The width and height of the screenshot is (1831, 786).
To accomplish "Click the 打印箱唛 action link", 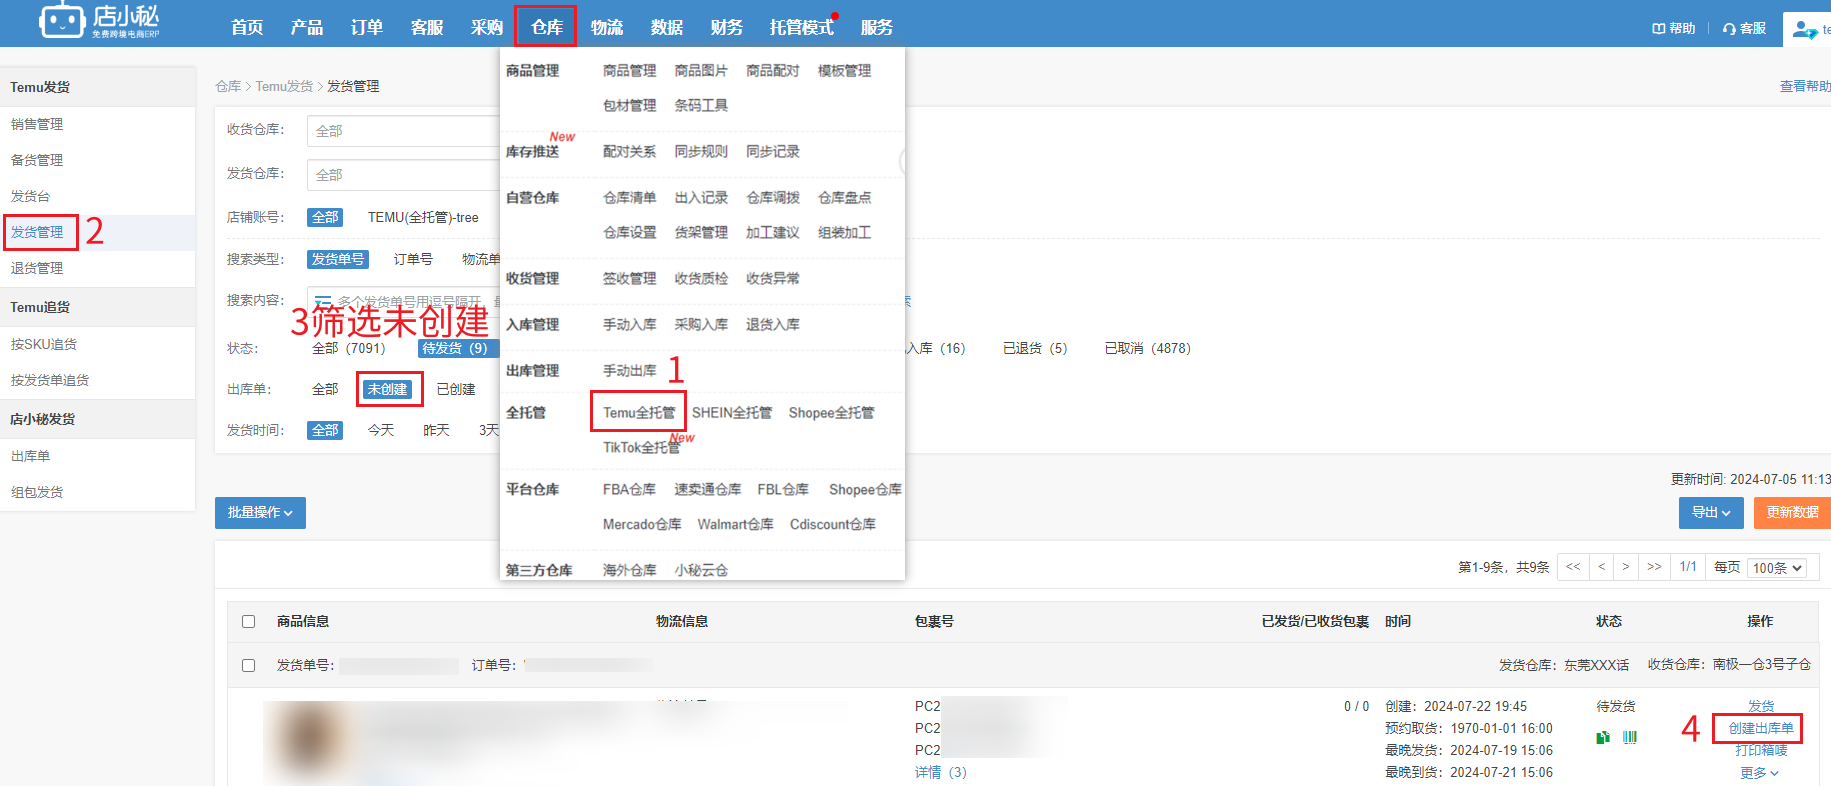I will click(x=1761, y=751).
